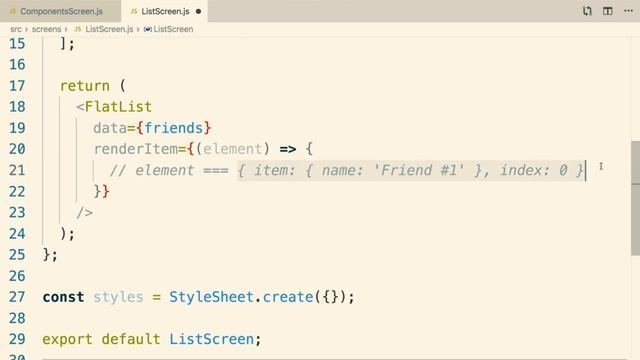Viewport: 640px width, 360px height.
Task: Click StyleSheet on line 27
Action: [211, 297]
